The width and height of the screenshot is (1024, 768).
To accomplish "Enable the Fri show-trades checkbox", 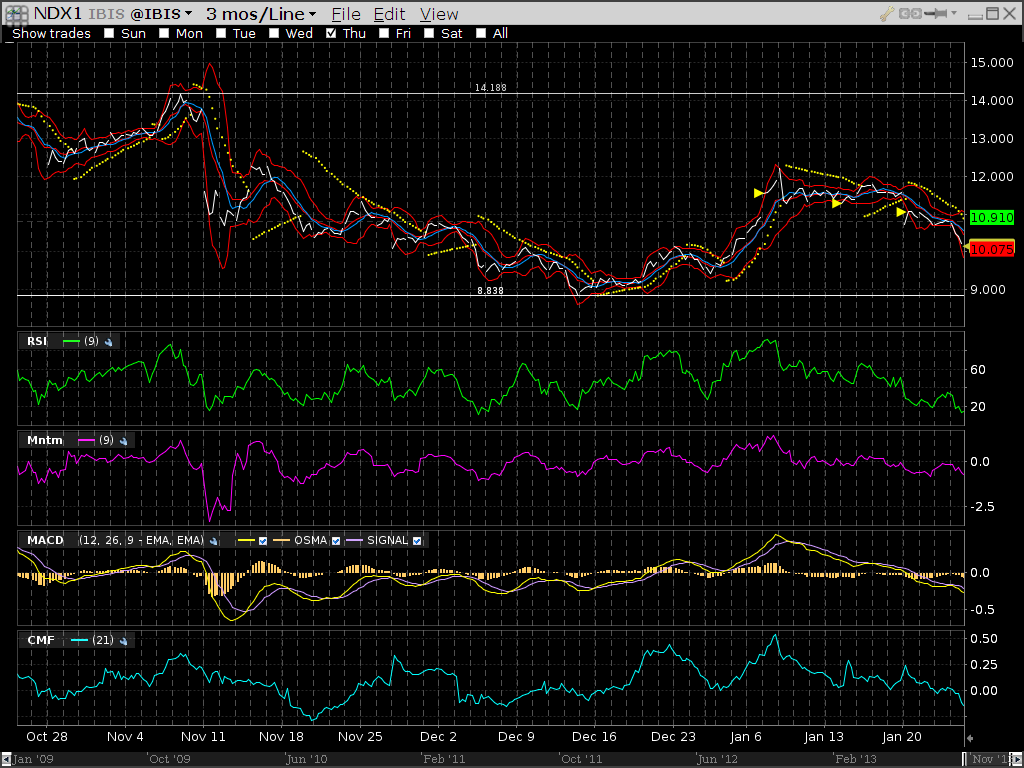I will (384, 33).
